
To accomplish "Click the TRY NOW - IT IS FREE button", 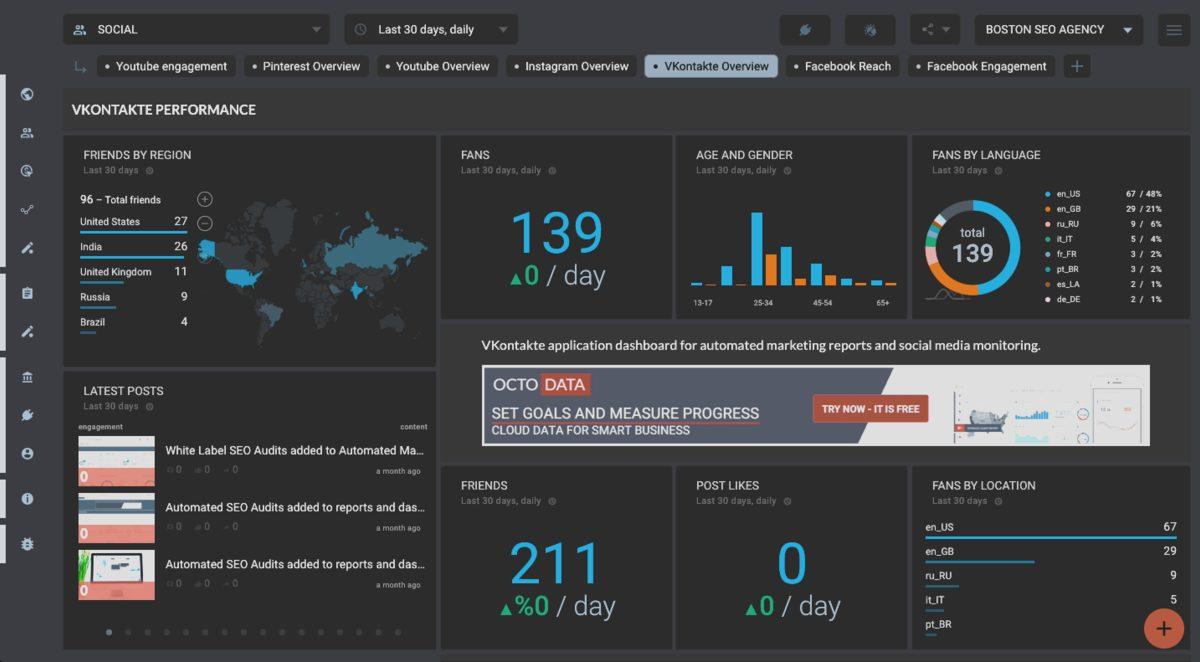I will point(870,409).
